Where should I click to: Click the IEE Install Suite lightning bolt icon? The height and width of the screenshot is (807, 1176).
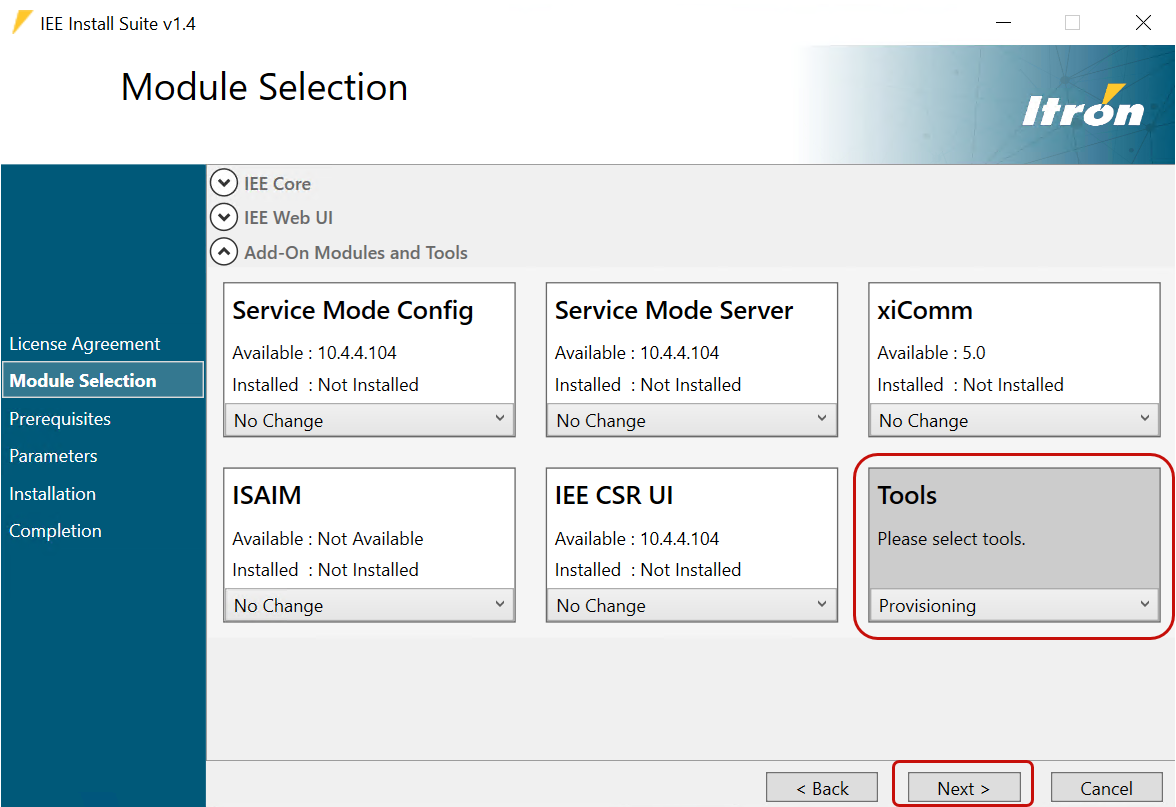click(20, 21)
